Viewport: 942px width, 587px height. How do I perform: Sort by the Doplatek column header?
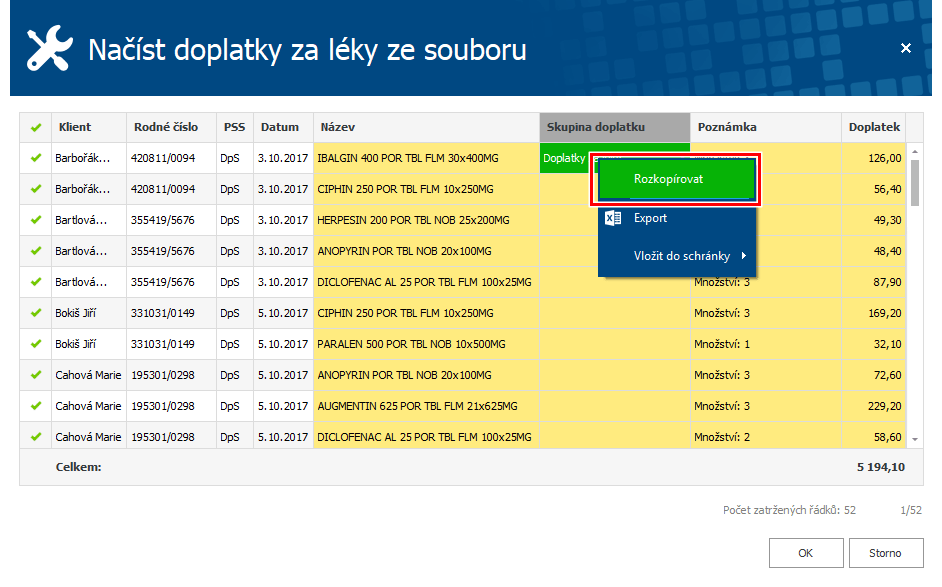click(x=874, y=127)
